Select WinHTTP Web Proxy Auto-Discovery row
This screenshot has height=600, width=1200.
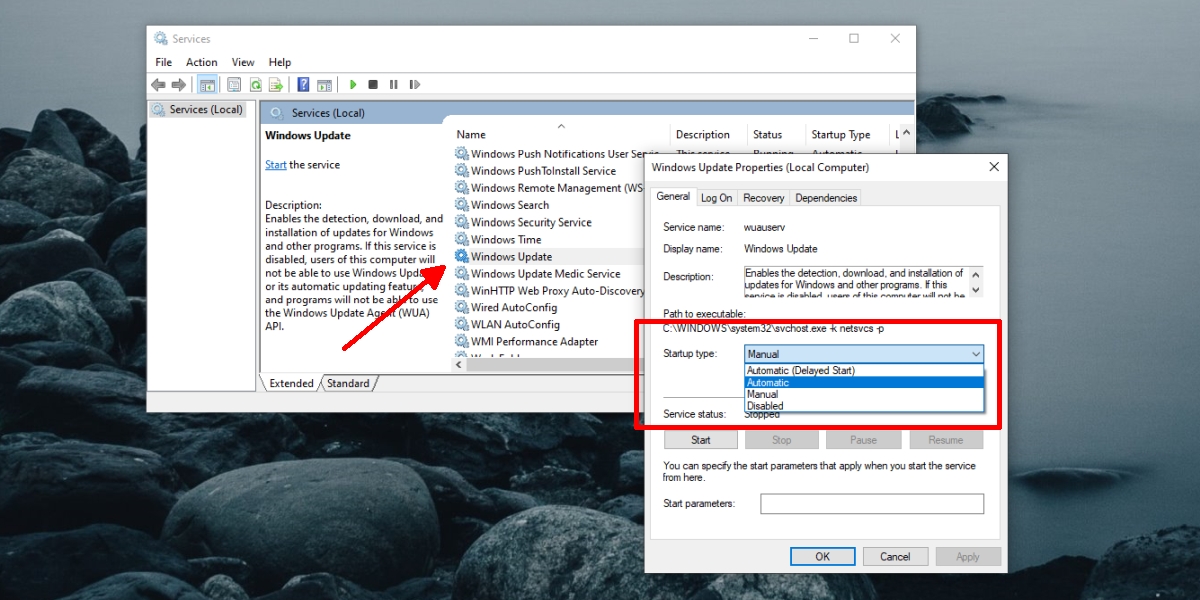pyautogui.click(x=548, y=290)
